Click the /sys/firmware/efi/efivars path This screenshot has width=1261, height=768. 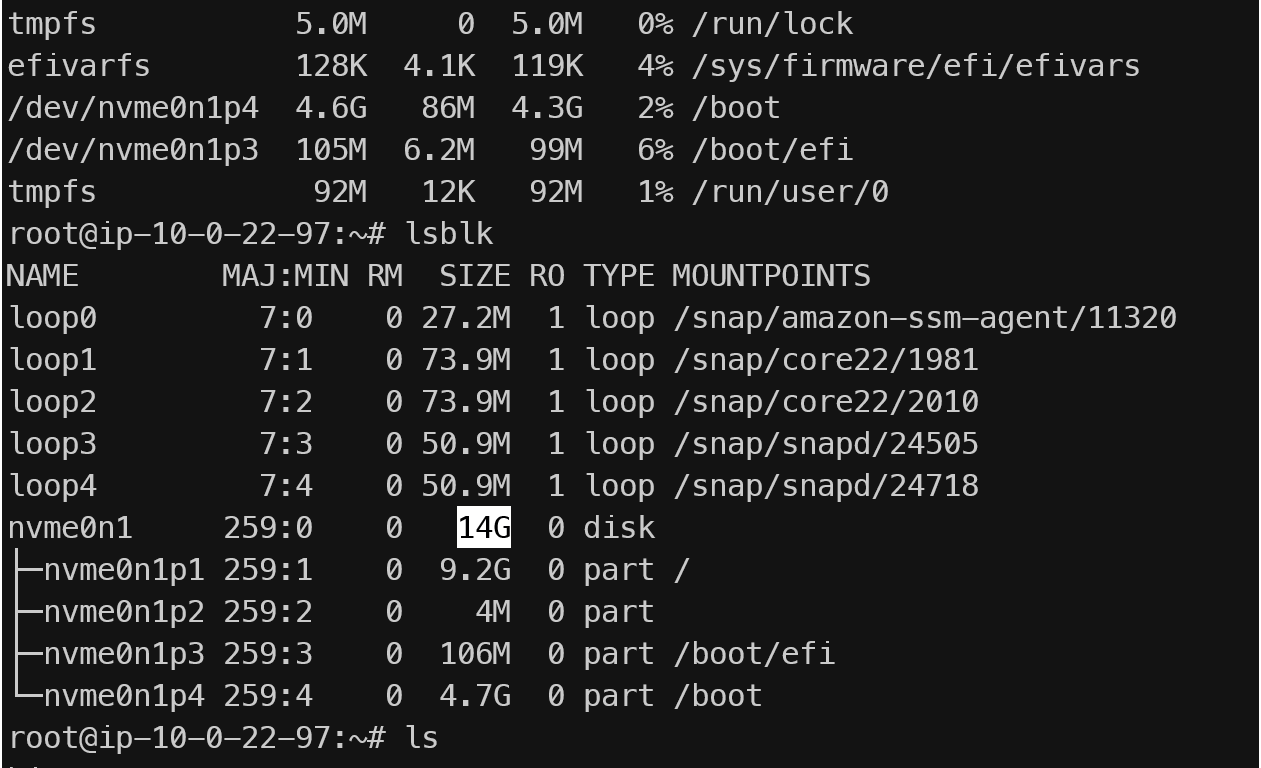click(916, 66)
